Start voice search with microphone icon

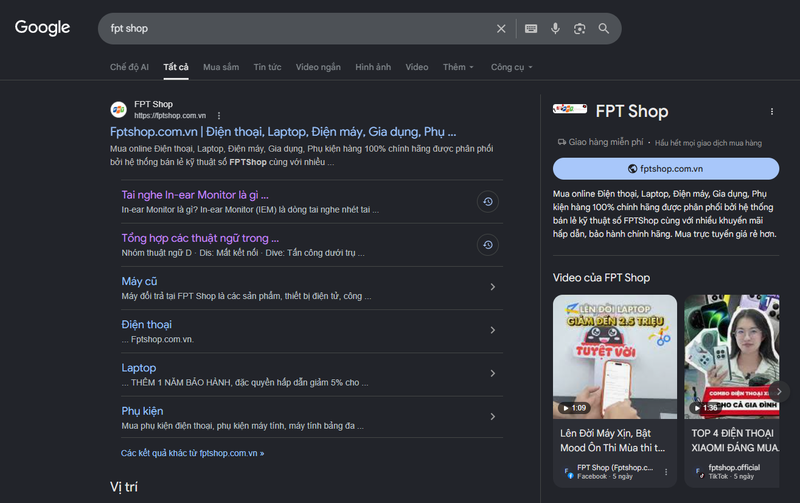(x=555, y=29)
